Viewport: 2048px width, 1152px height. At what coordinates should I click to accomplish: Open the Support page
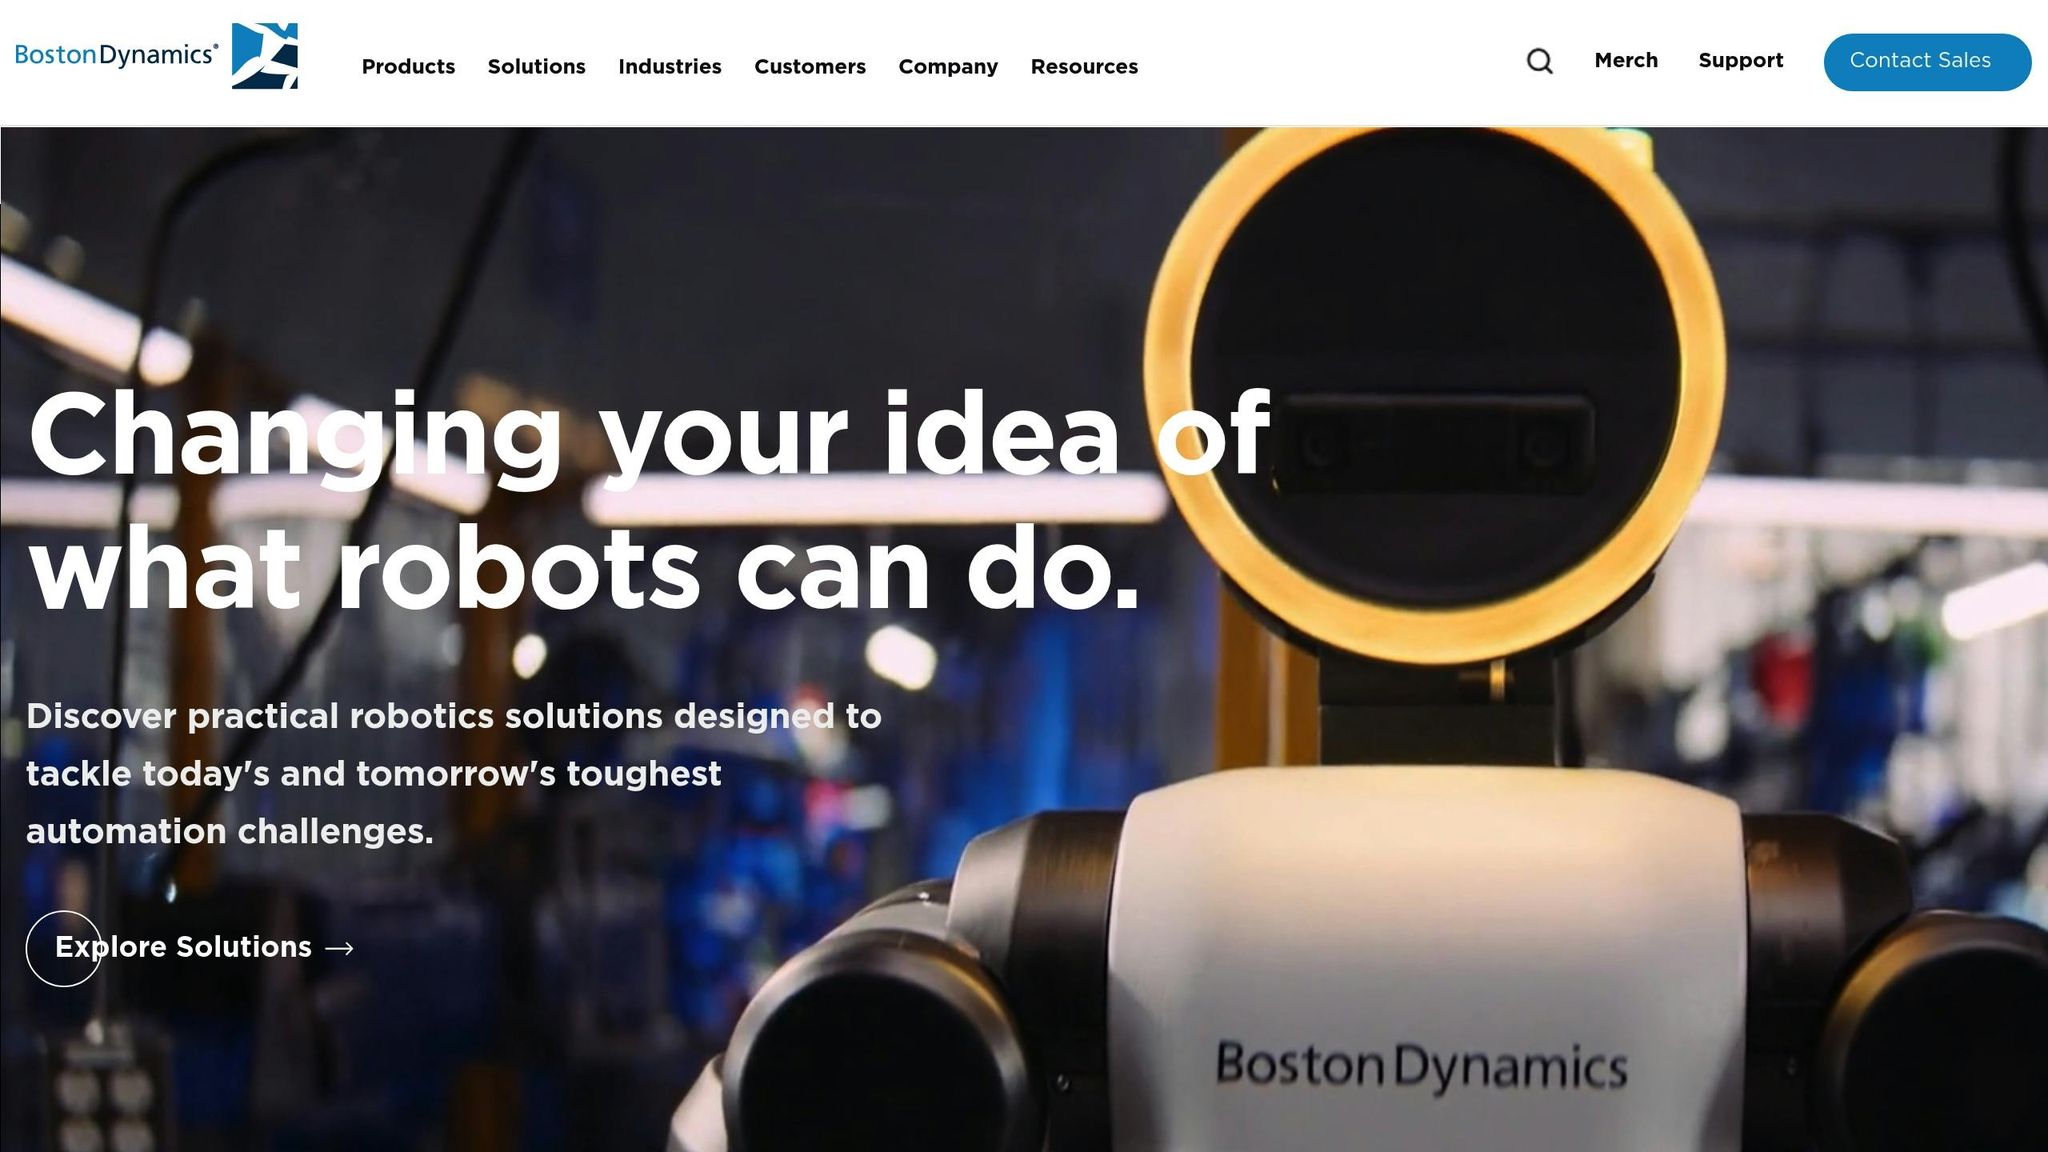[x=1741, y=61]
